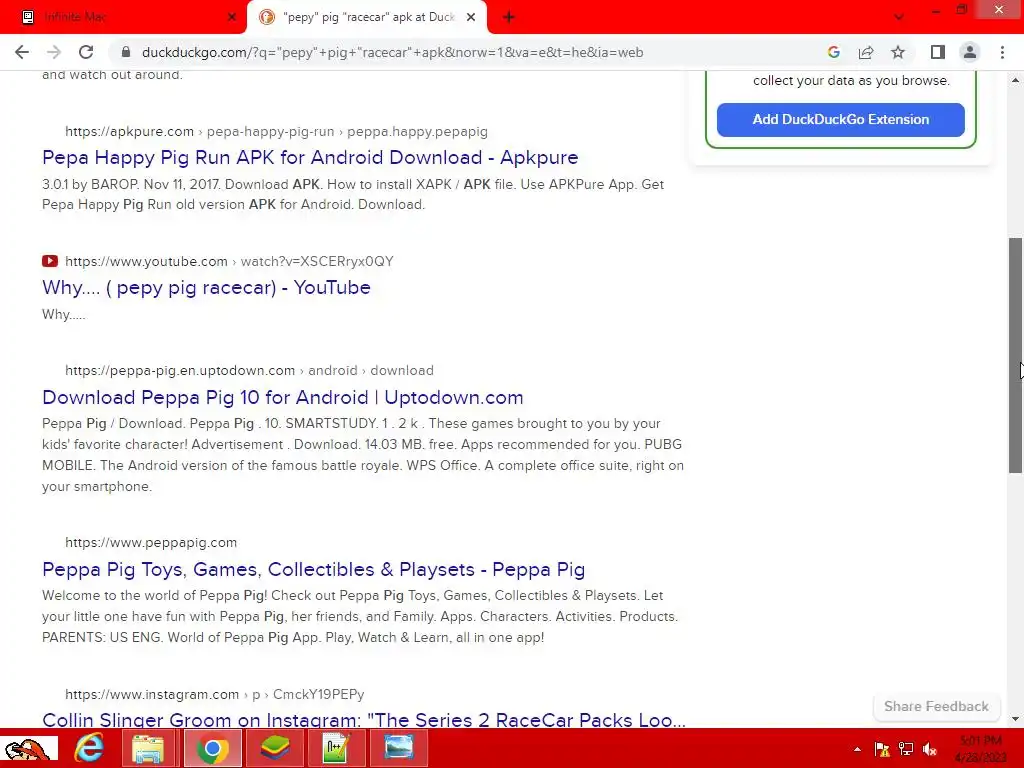Viewport: 1024px width, 768px height.
Task: Click the instagram.com result URL
Action: pyautogui.click(x=215, y=694)
